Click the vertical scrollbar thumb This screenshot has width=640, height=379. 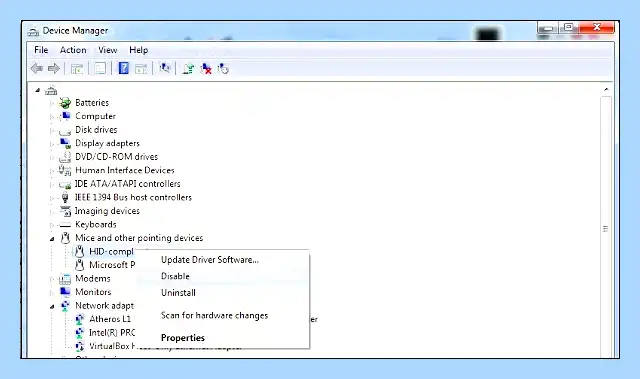pyautogui.click(x=606, y=228)
